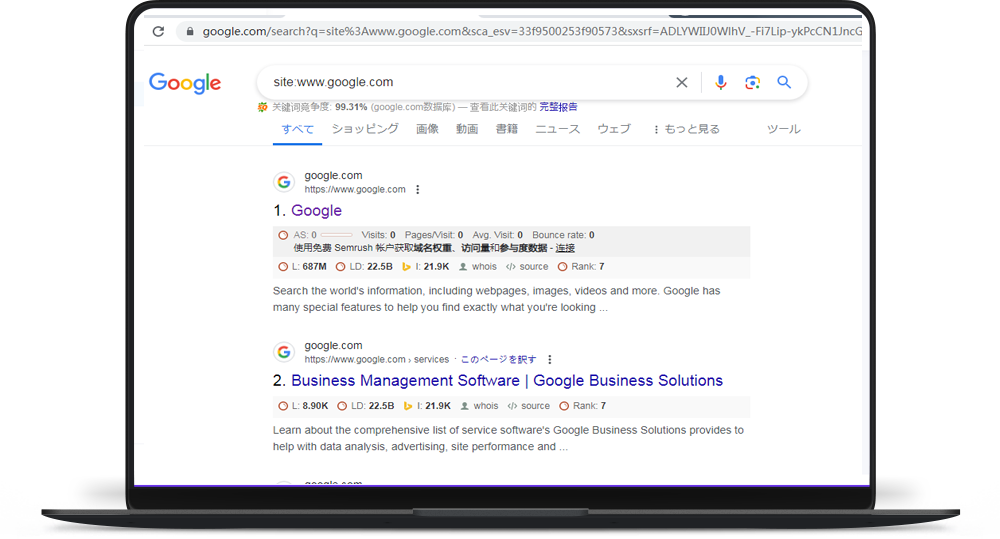
Task: Click the Visits: 0 value
Action: 378,235
